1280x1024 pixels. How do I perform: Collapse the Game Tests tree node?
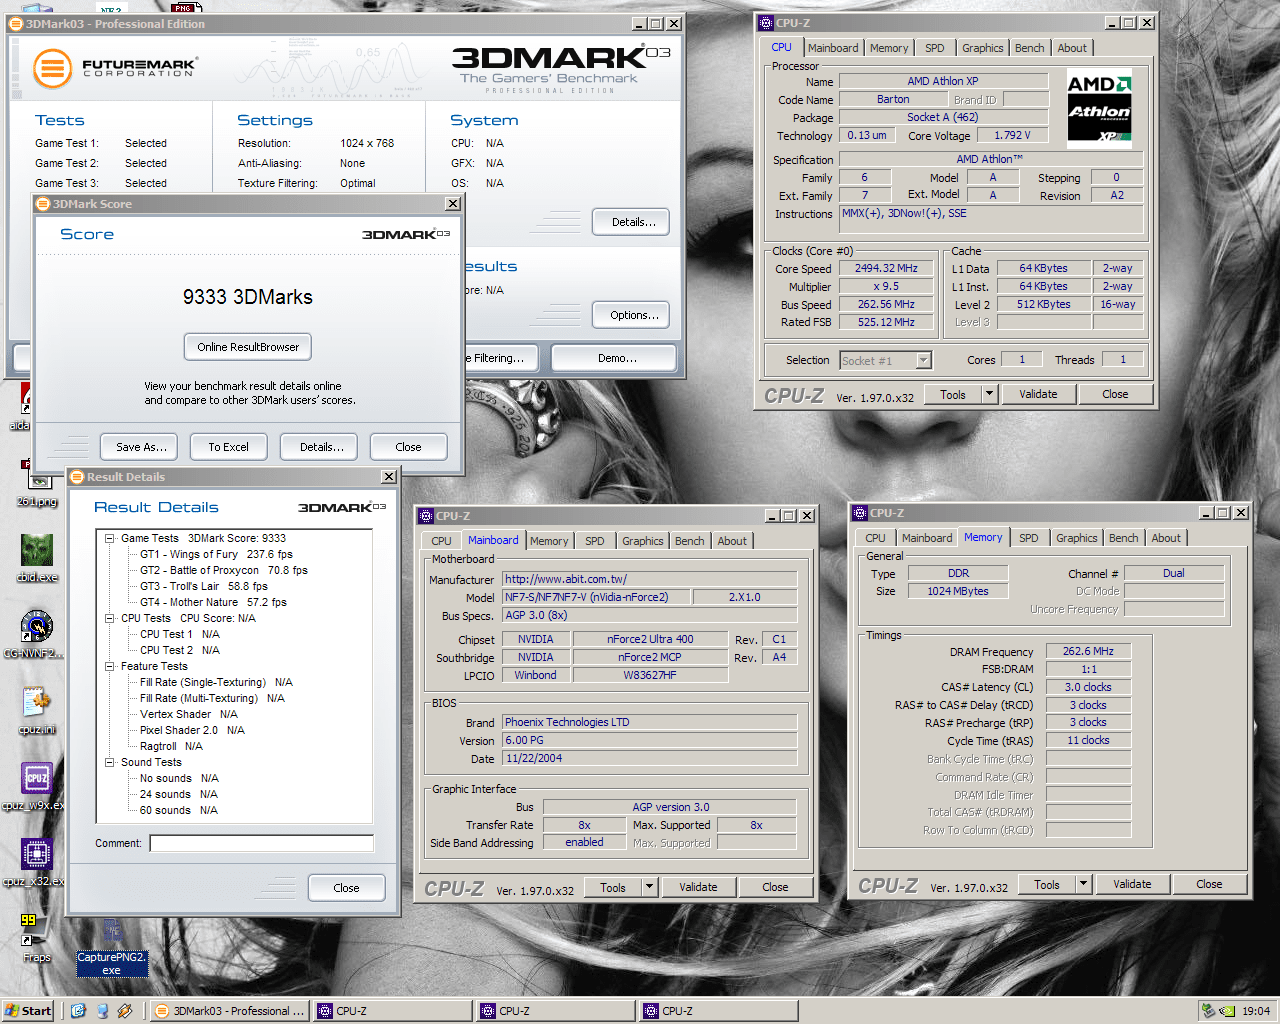tap(109, 538)
